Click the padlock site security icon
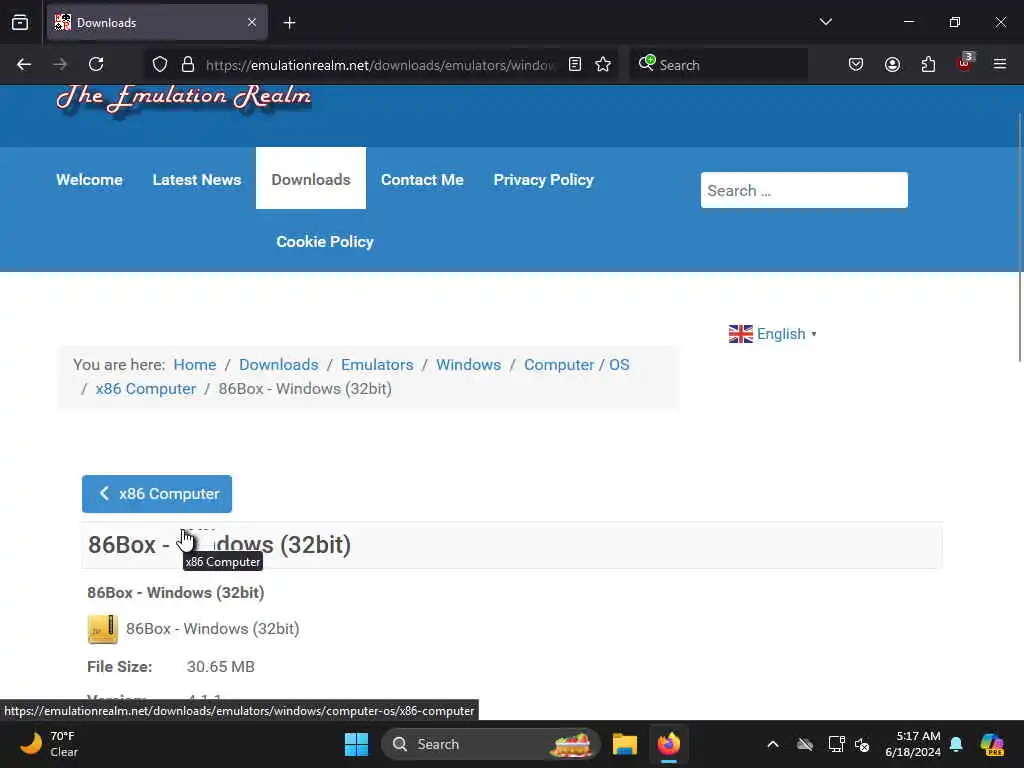Image resolution: width=1024 pixels, height=768 pixels. coord(188,65)
